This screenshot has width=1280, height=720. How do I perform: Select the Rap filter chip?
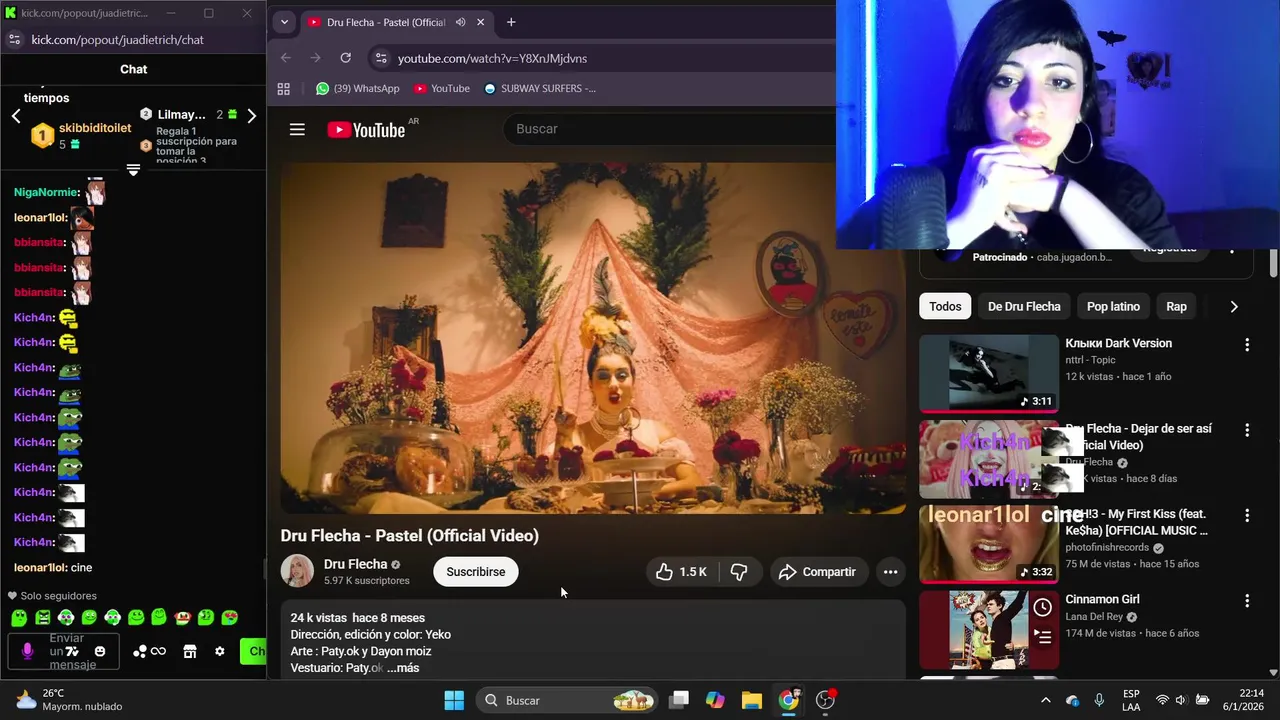pos(1176,307)
